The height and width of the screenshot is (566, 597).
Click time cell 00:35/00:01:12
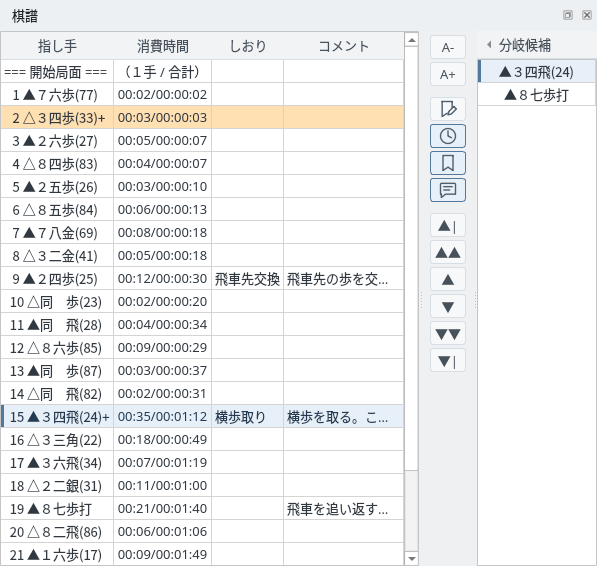point(163,417)
